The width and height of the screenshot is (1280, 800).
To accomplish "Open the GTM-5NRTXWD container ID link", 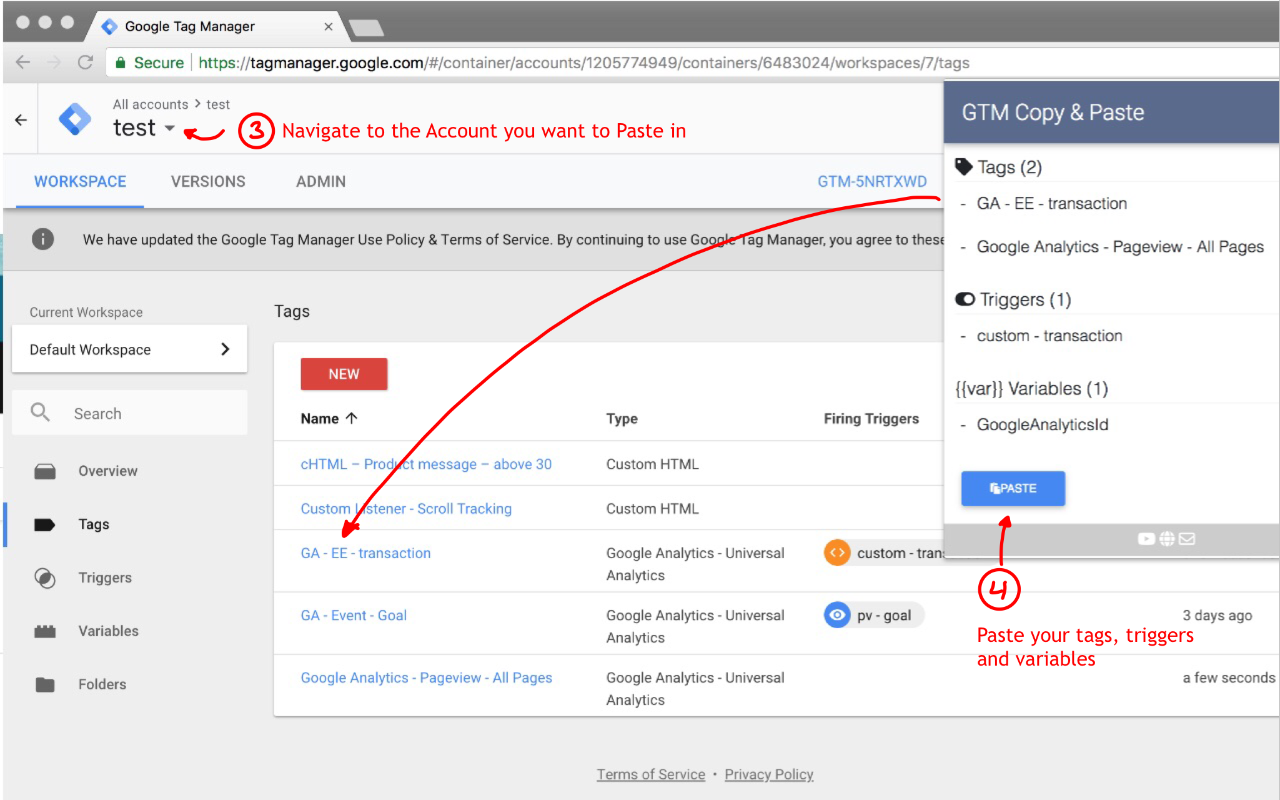I will coord(872,181).
